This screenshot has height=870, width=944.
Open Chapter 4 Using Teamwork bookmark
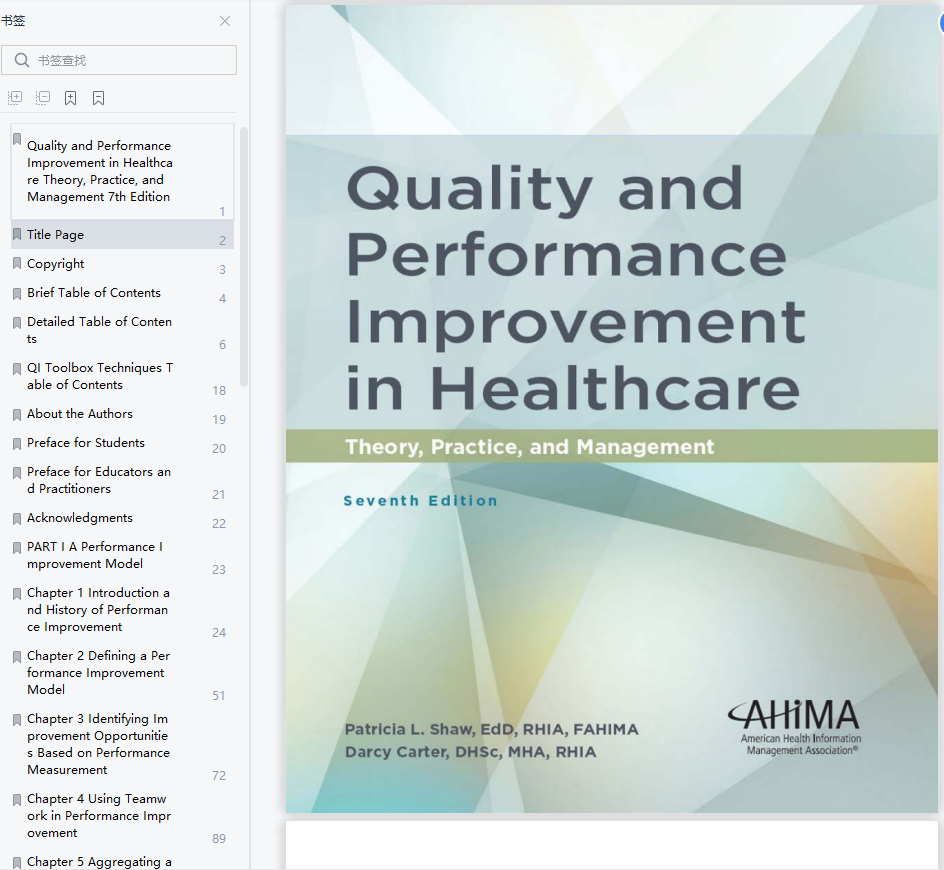122,816
